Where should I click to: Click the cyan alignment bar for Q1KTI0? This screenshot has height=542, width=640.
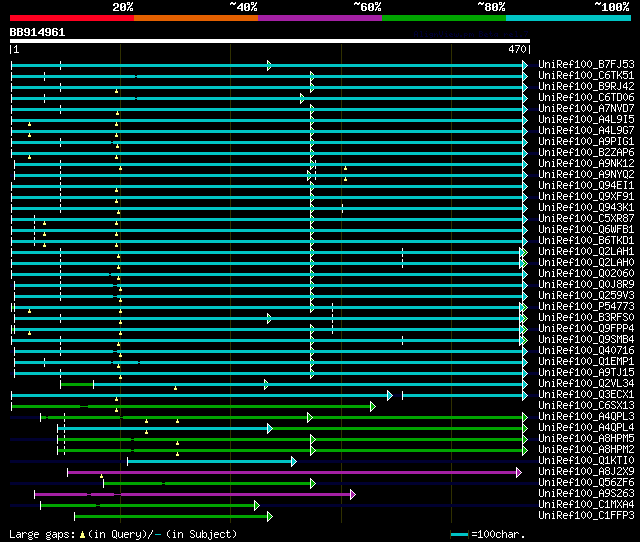tap(210, 462)
